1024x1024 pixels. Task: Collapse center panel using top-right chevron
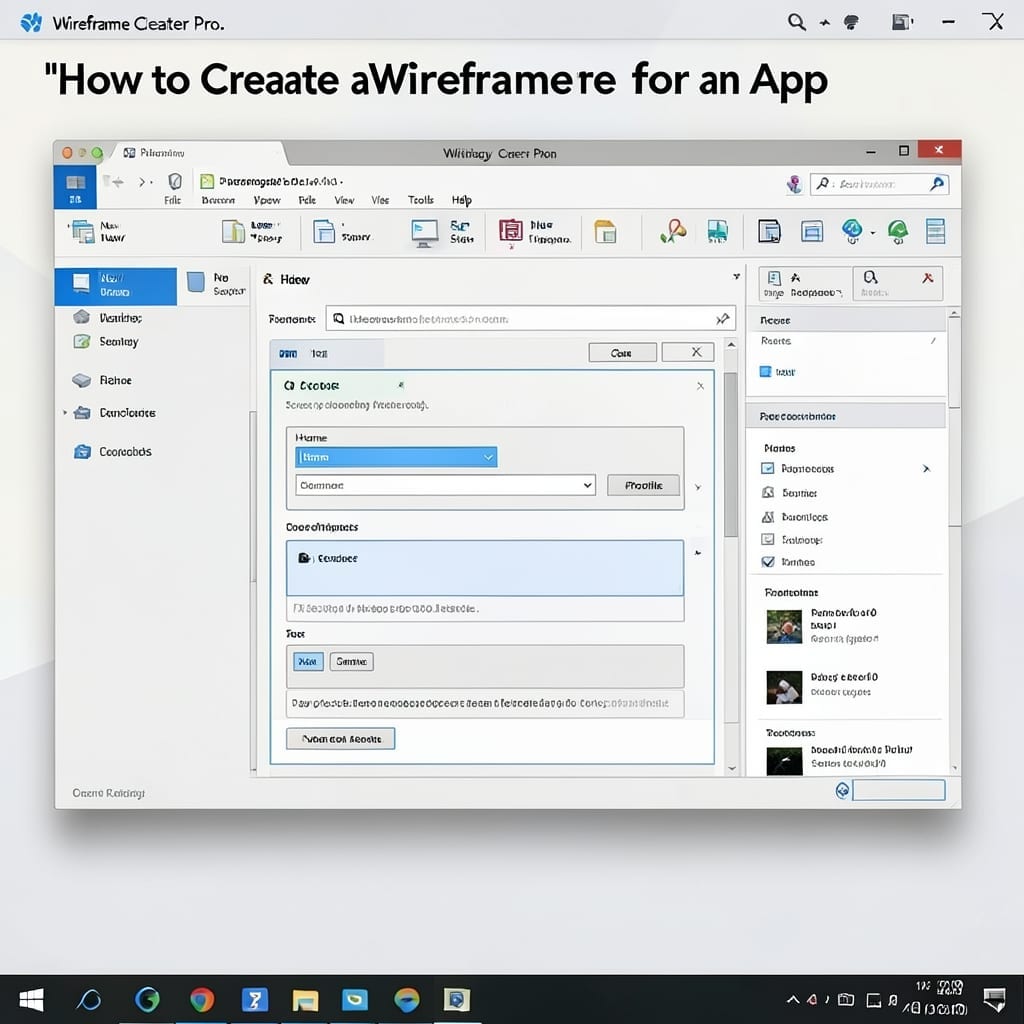[737, 276]
